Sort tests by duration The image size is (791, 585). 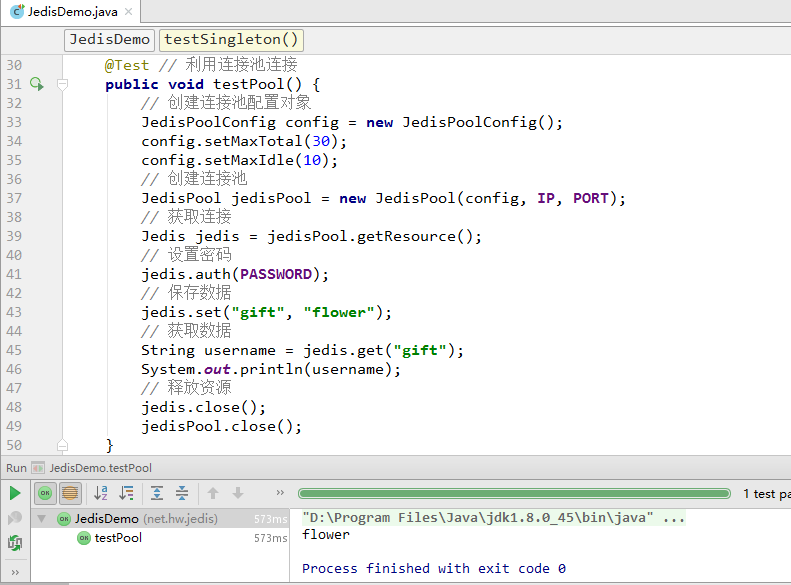click(x=127, y=493)
